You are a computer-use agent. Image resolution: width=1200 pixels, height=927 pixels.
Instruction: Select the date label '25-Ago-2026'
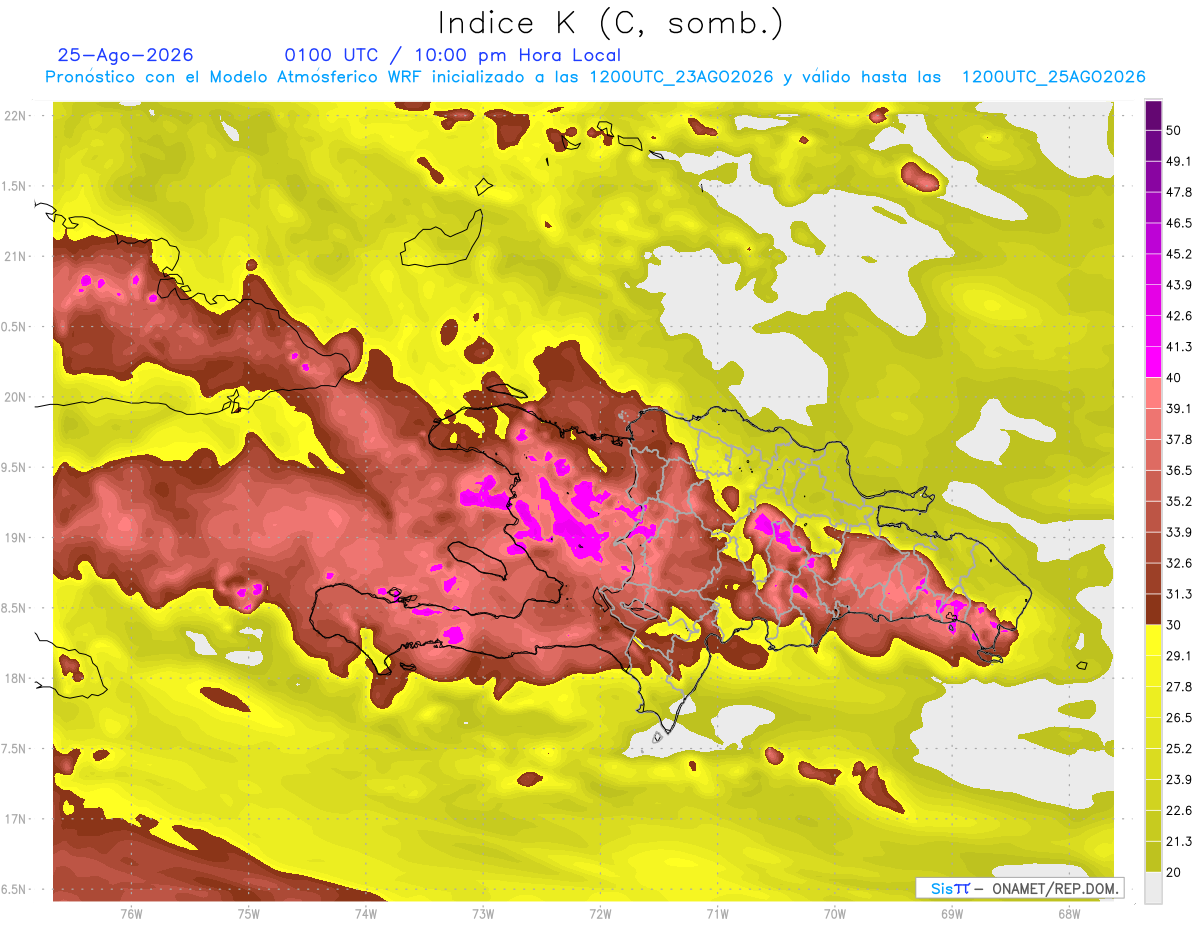pyautogui.click(x=126, y=55)
